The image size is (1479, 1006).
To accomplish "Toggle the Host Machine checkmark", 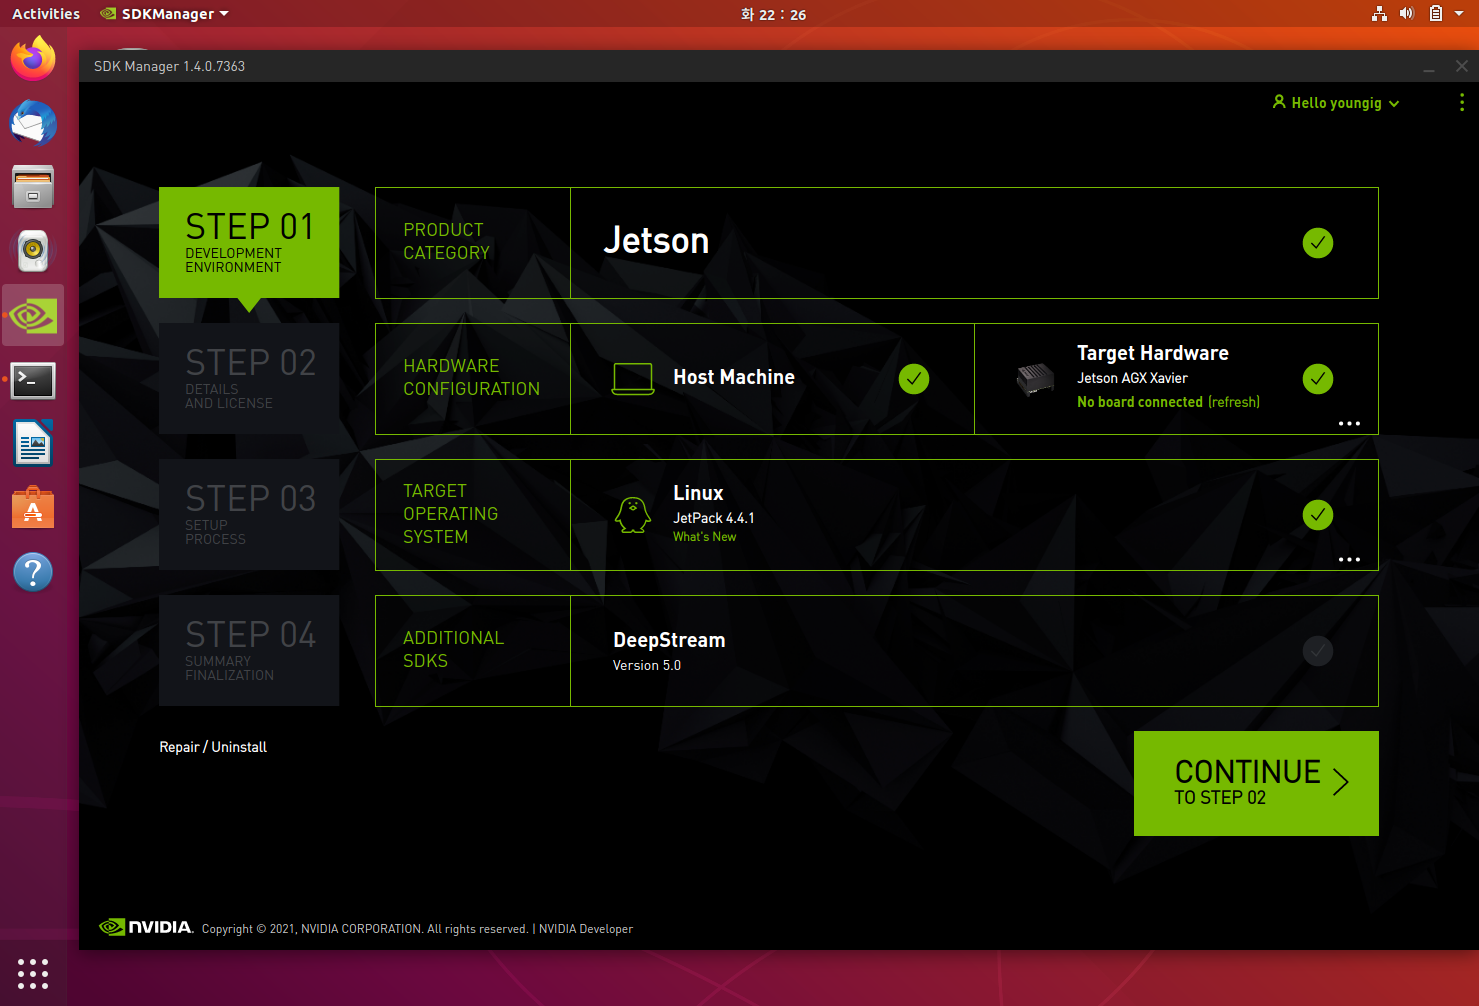I will pyautogui.click(x=914, y=379).
